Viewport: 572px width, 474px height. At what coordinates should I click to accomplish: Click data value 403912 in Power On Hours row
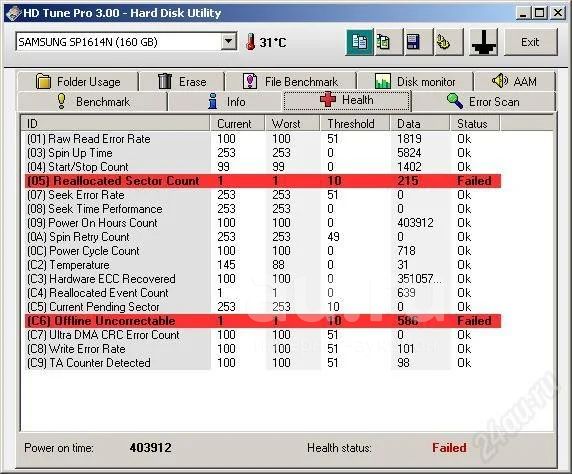[415, 223]
